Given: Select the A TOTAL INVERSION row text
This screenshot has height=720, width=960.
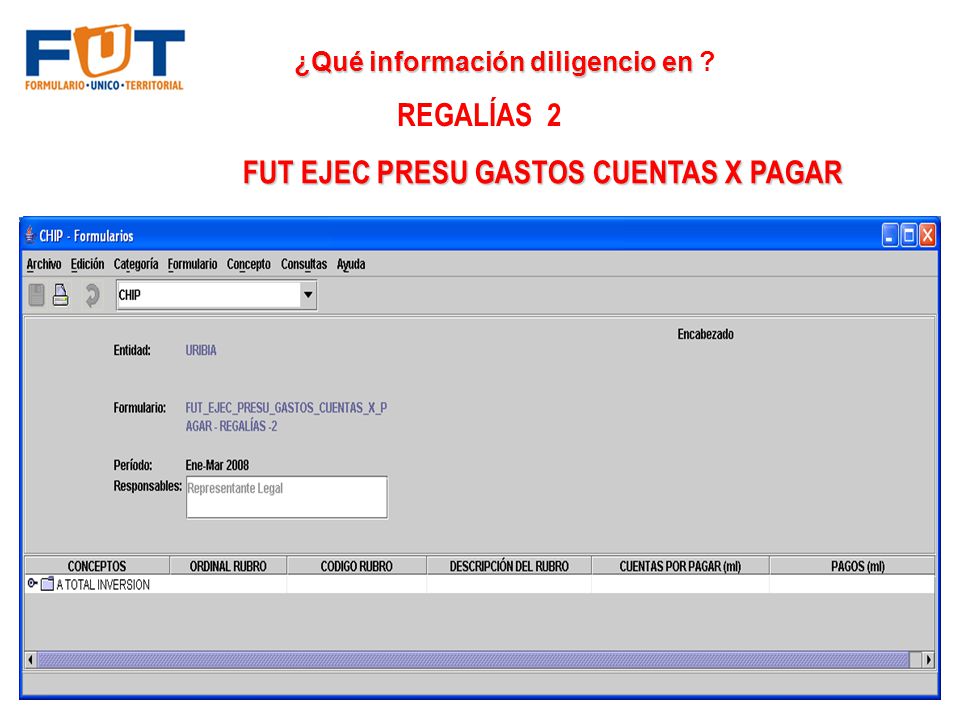Looking at the screenshot, I should pos(103,585).
